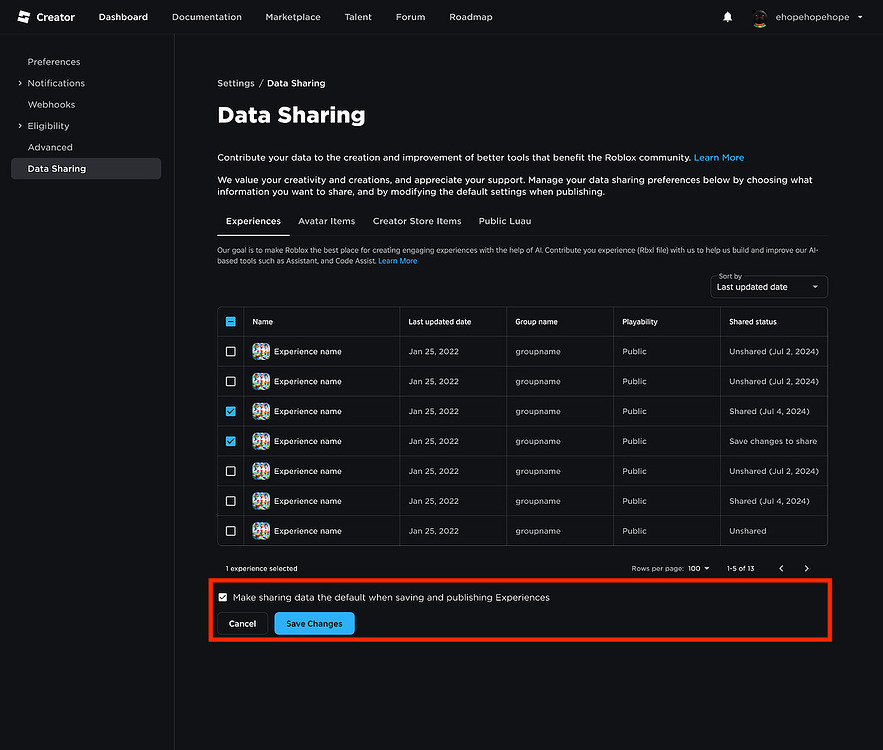
Task: Open the Documentation menu item
Action: (x=207, y=17)
